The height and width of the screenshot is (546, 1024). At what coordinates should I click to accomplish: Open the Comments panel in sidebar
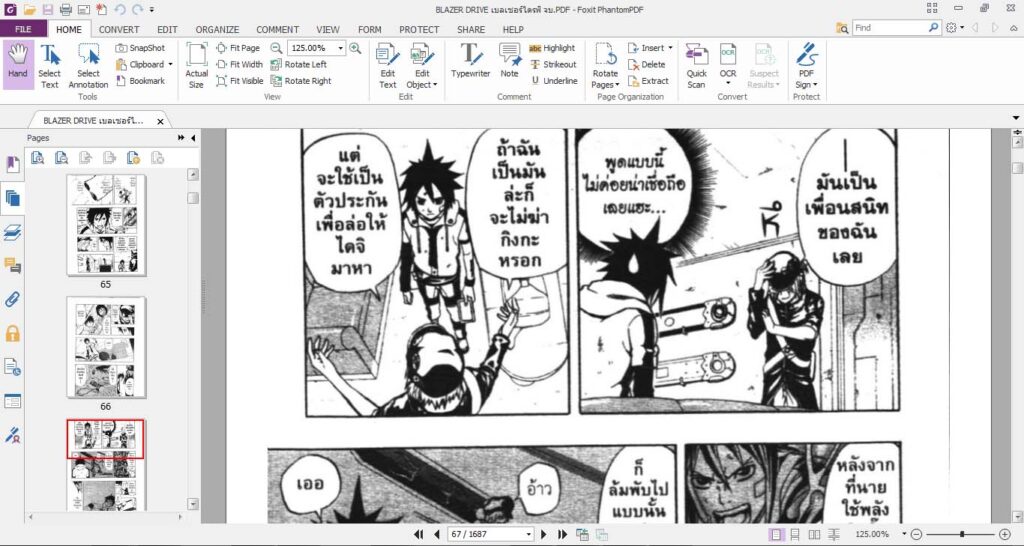pyautogui.click(x=12, y=266)
